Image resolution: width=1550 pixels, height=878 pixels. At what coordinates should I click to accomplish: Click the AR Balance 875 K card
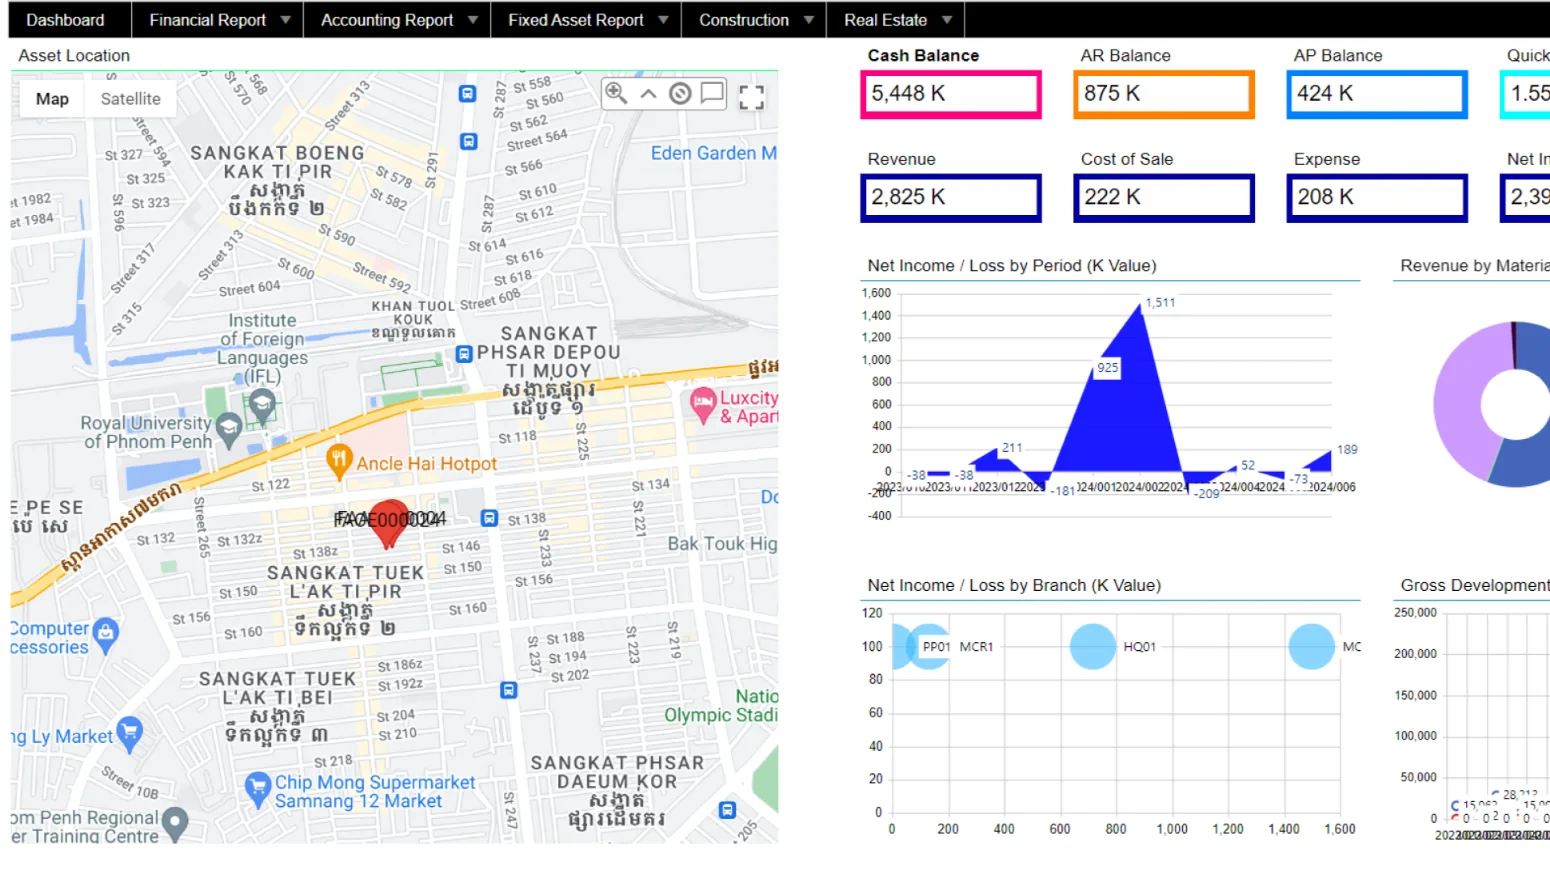[x=1163, y=94]
